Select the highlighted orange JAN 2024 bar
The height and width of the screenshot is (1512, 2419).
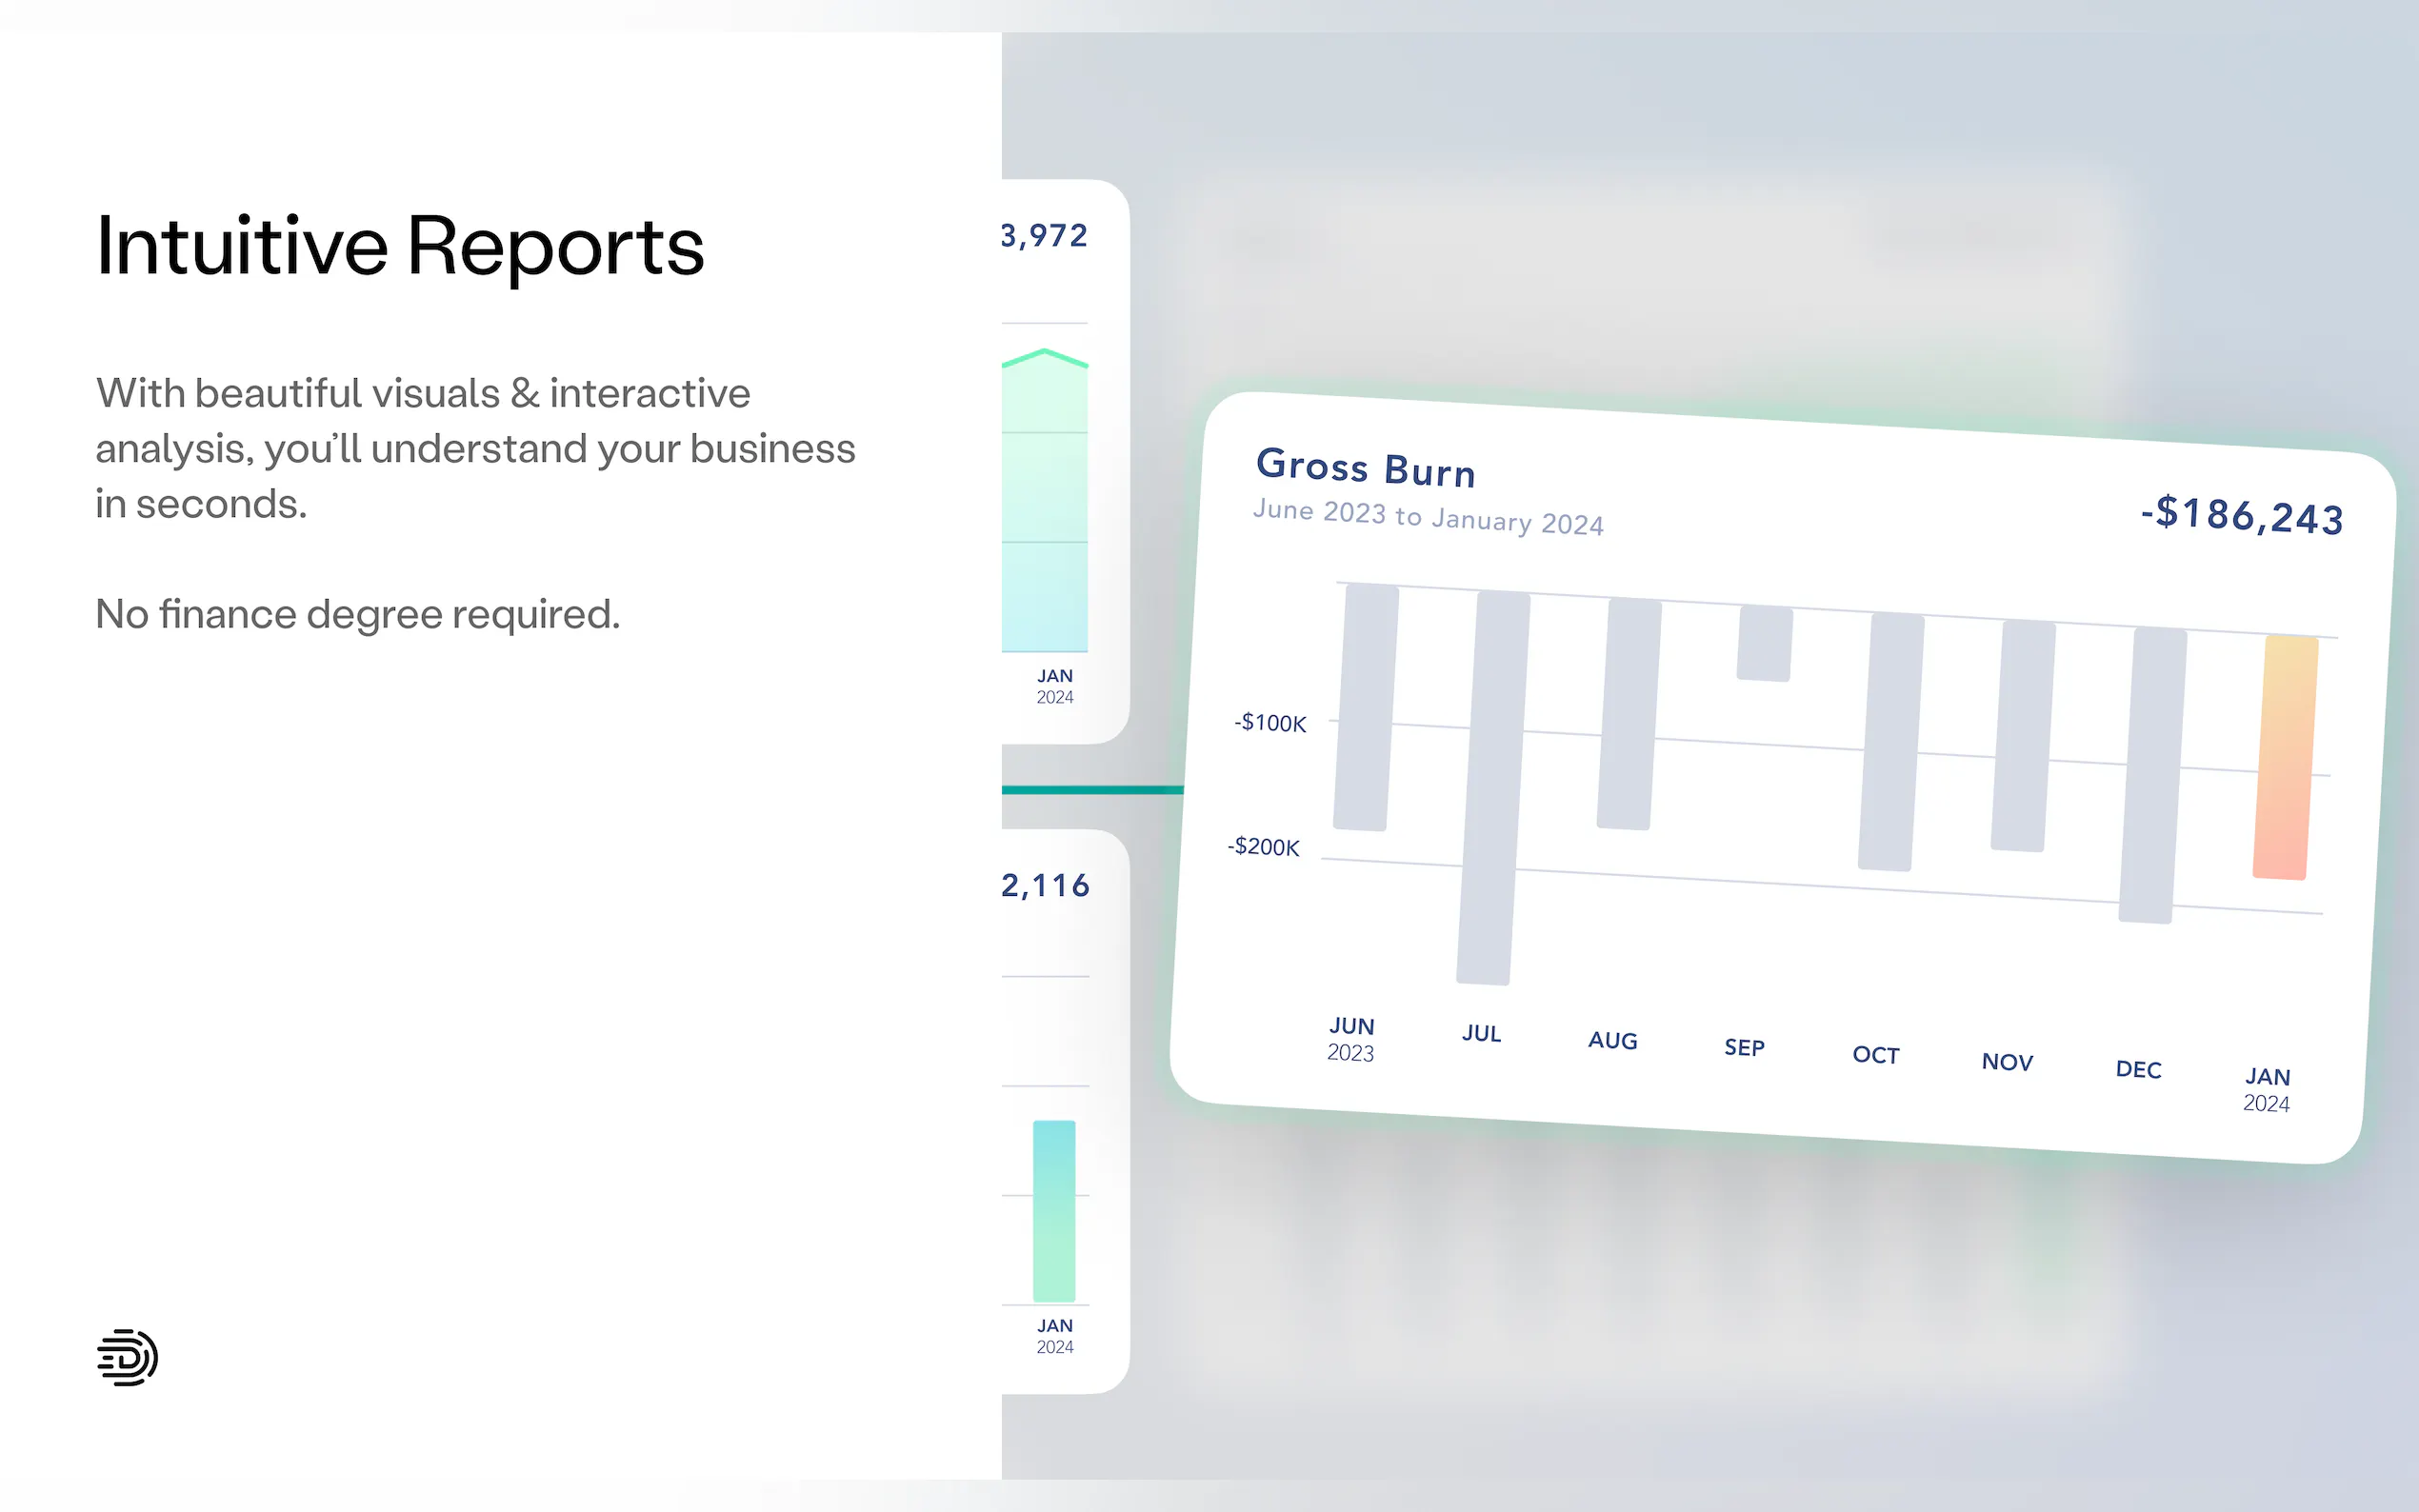pyautogui.click(x=2286, y=758)
